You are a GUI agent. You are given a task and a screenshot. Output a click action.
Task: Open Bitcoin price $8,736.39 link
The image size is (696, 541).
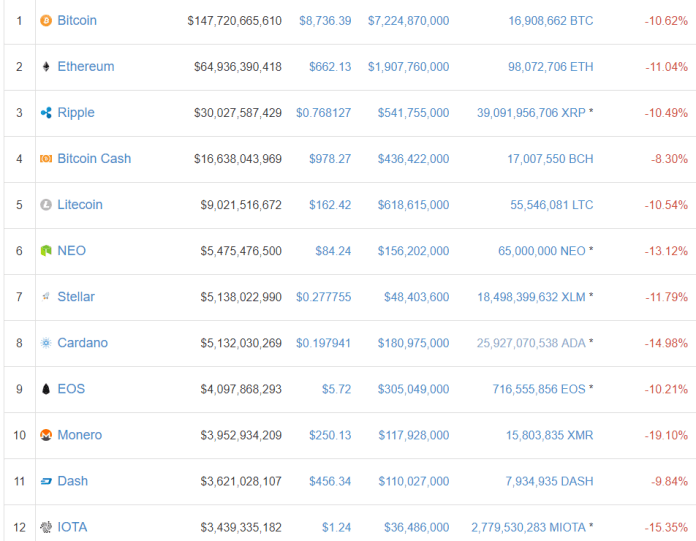coord(325,20)
